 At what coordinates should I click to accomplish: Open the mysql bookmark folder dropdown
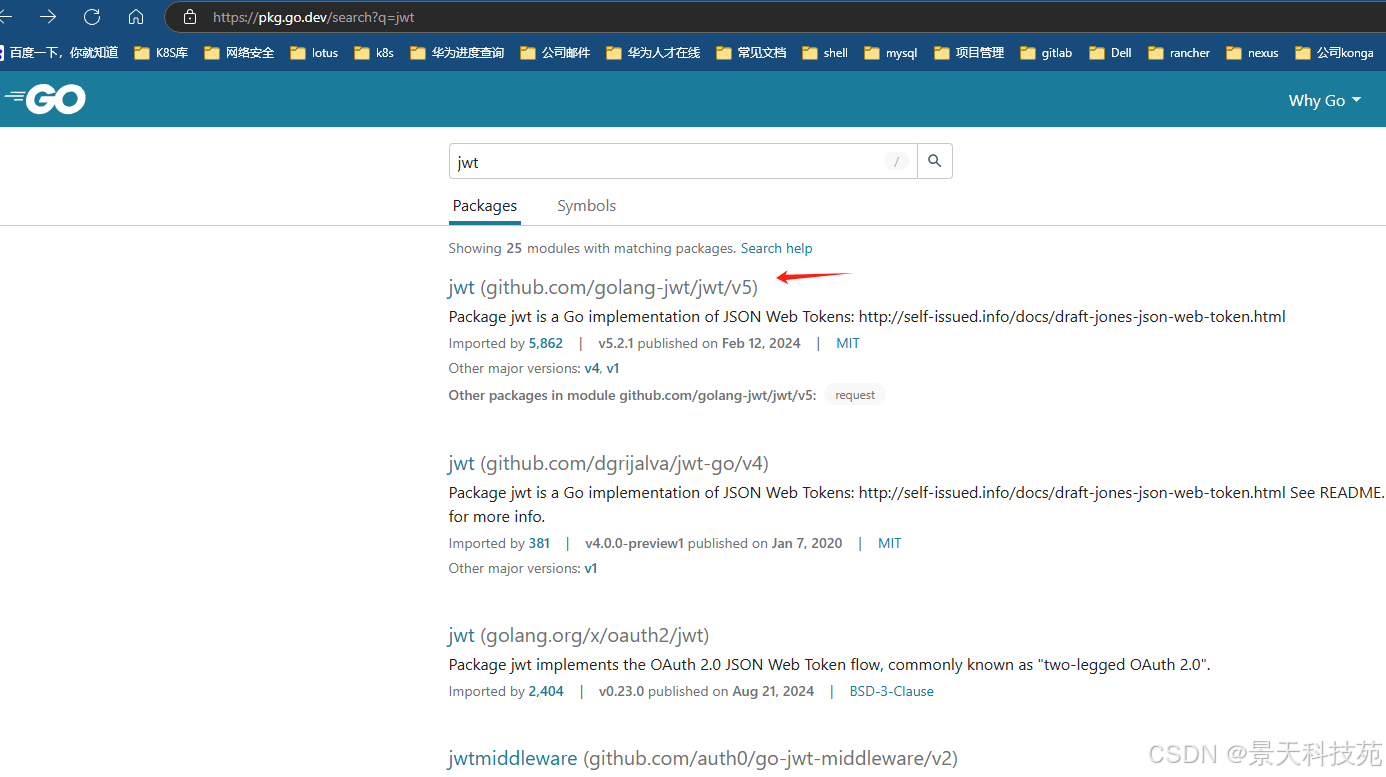tap(891, 53)
